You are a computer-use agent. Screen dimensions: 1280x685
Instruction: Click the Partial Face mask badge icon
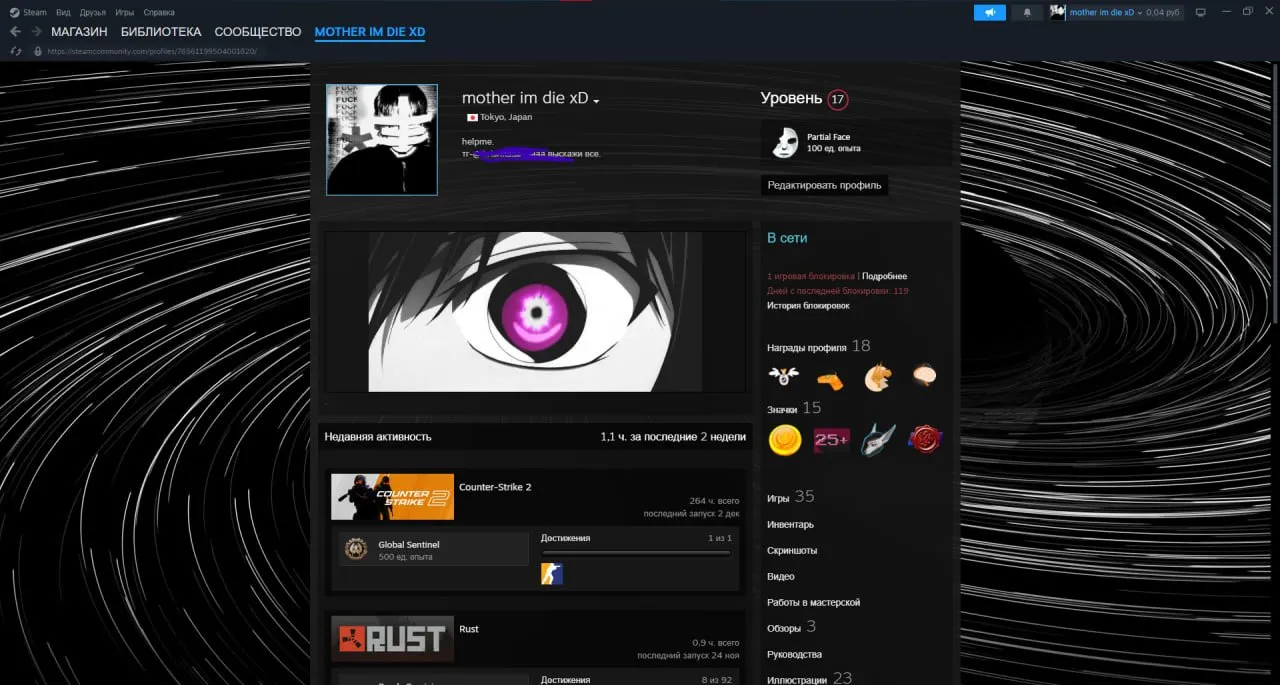coord(785,143)
